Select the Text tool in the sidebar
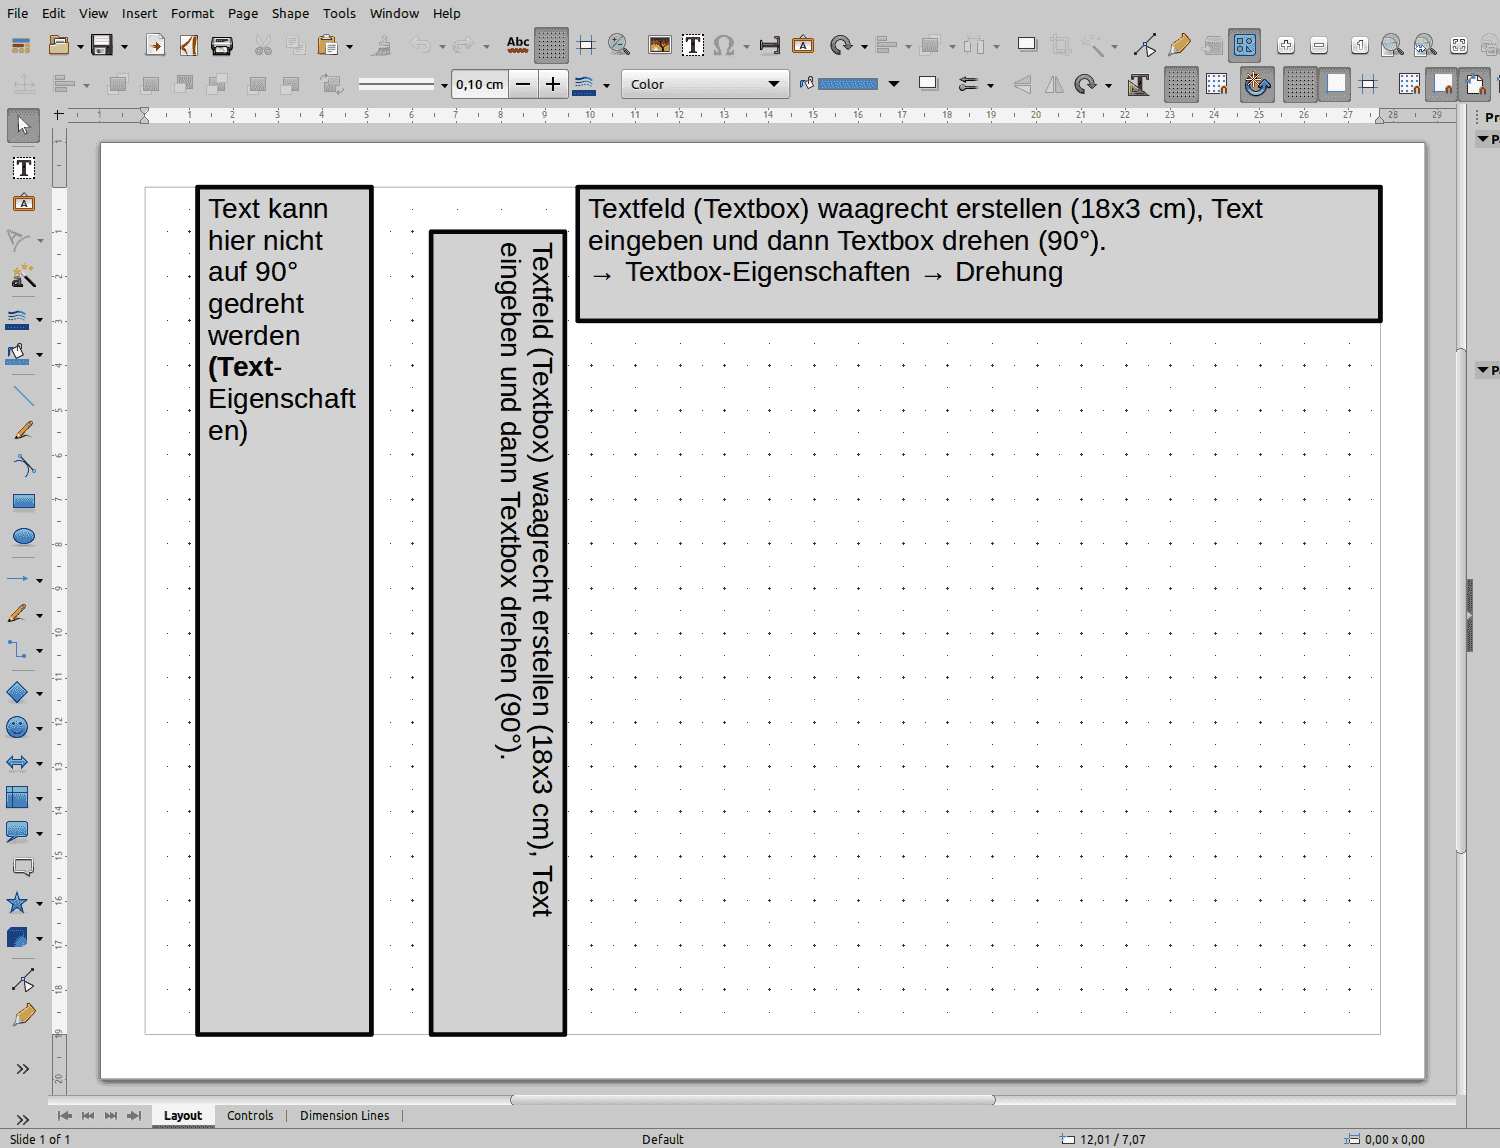The width and height of the screenshot is (1500, 1148). click(x=23, y=168)
